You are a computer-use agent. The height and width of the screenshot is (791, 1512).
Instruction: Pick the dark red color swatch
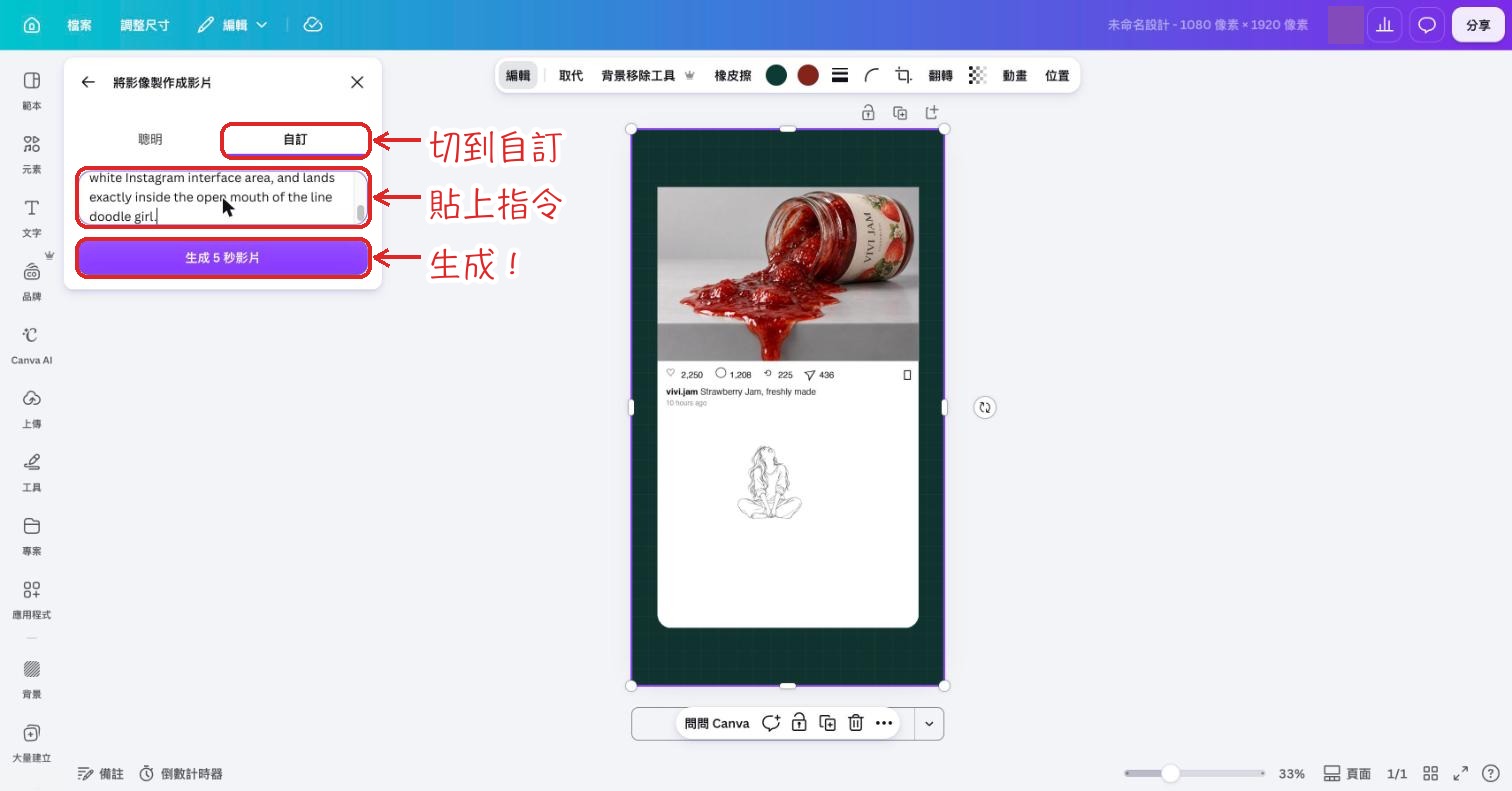pos(808,75)
